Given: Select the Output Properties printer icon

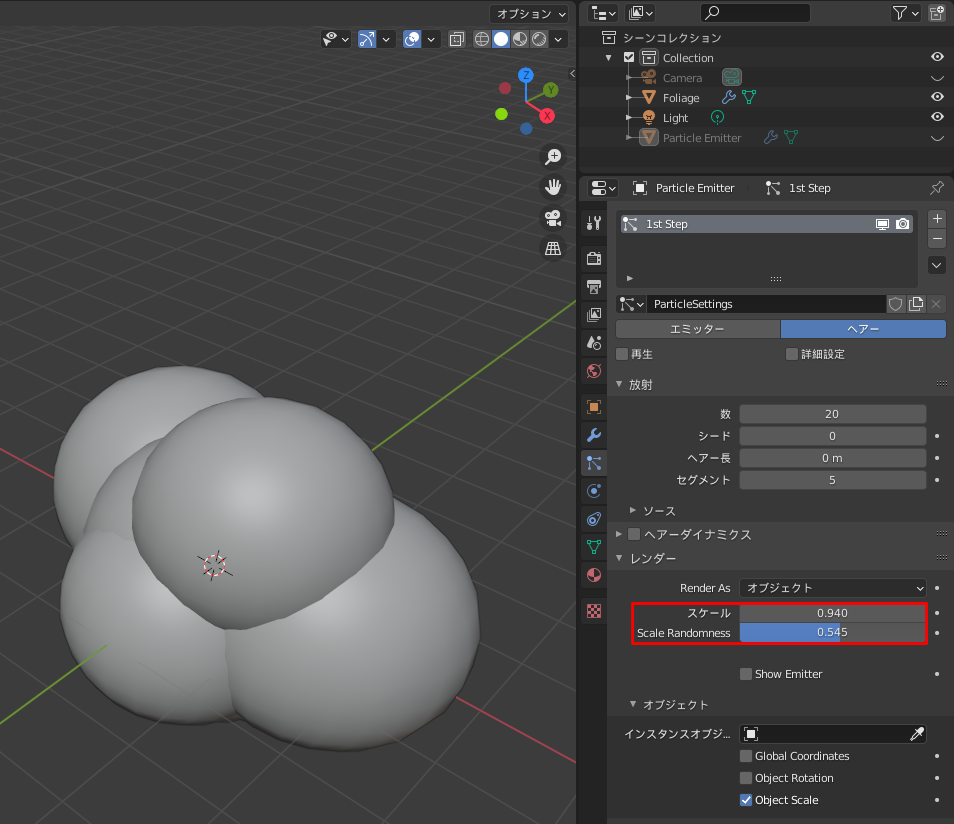Looking at the screenshot, I should pos(594,286).
